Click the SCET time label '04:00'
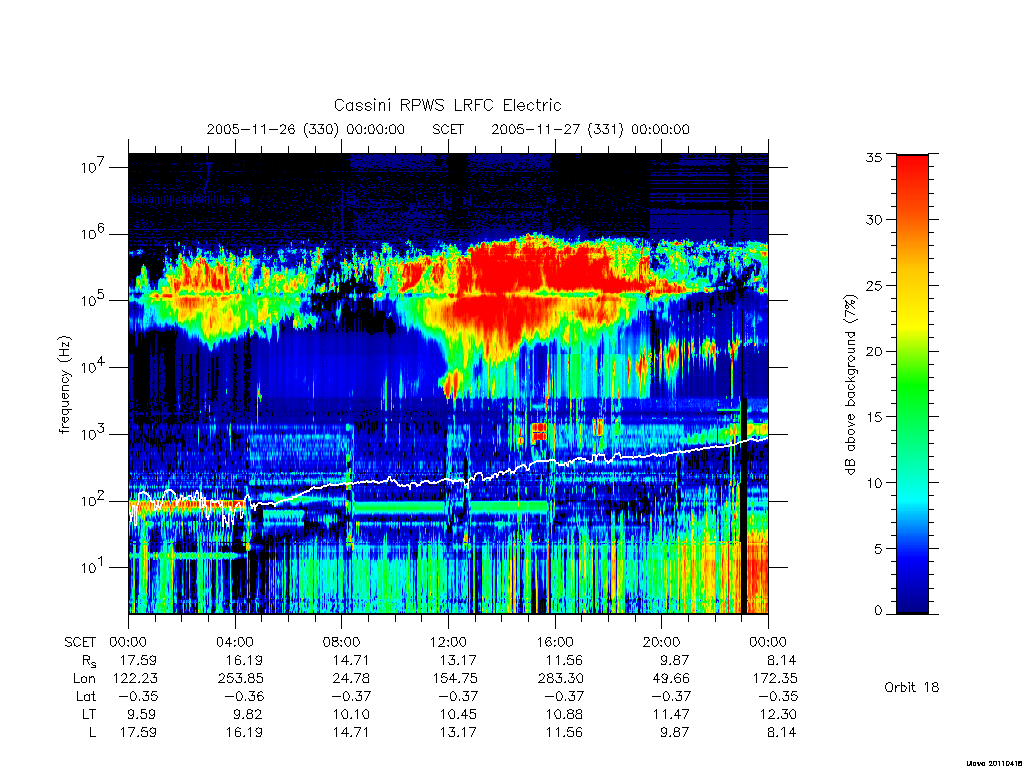Image resolution: width=1024 pixels, height=768 pixels. click(x=235, y=642)
